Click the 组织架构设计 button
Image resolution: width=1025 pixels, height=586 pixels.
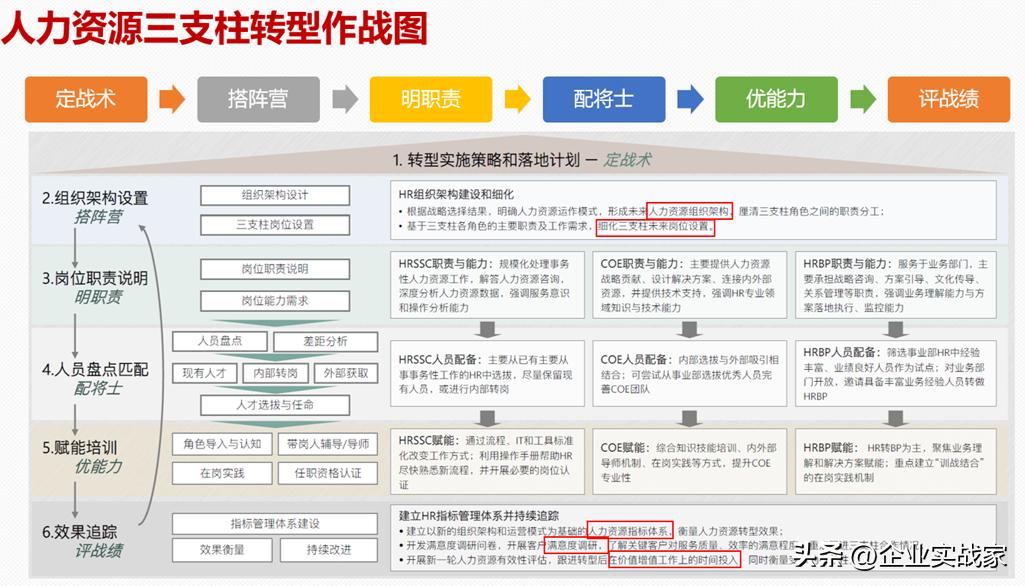(274, 195)
